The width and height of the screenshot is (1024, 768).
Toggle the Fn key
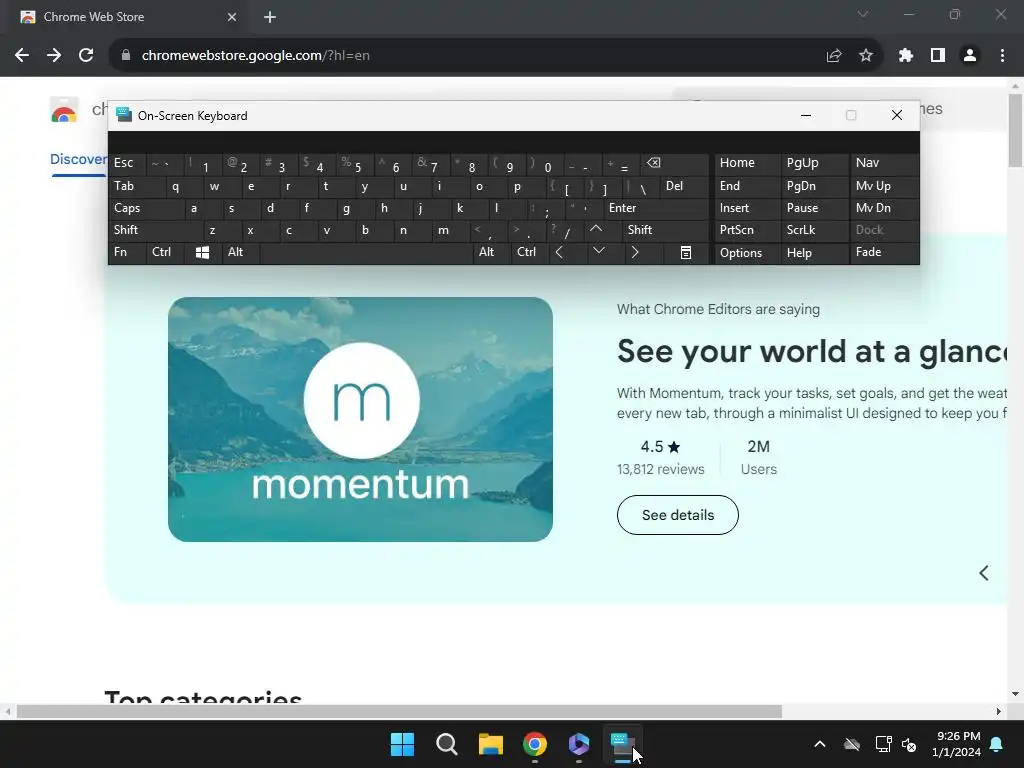click(x=127, y=252)
